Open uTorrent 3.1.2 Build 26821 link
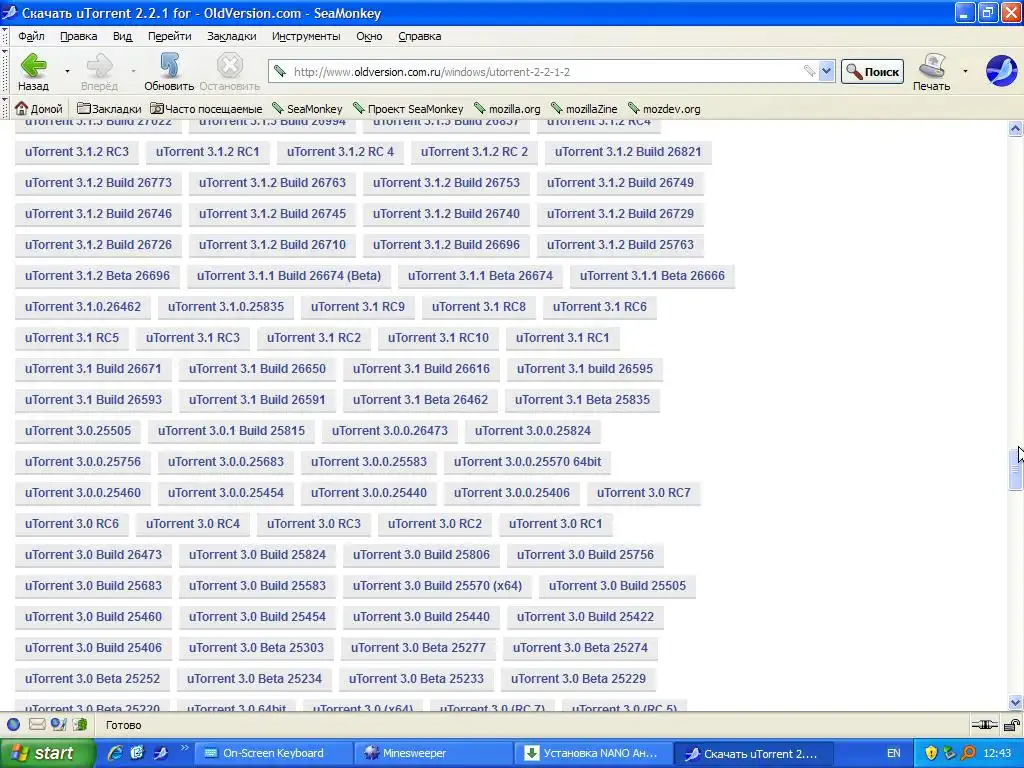This screenshot has width=1024, height=768. point(628,152)
